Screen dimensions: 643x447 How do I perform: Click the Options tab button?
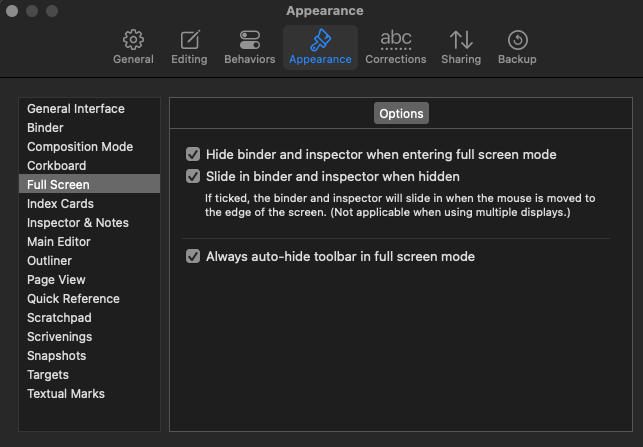click(x=401, y=114)
